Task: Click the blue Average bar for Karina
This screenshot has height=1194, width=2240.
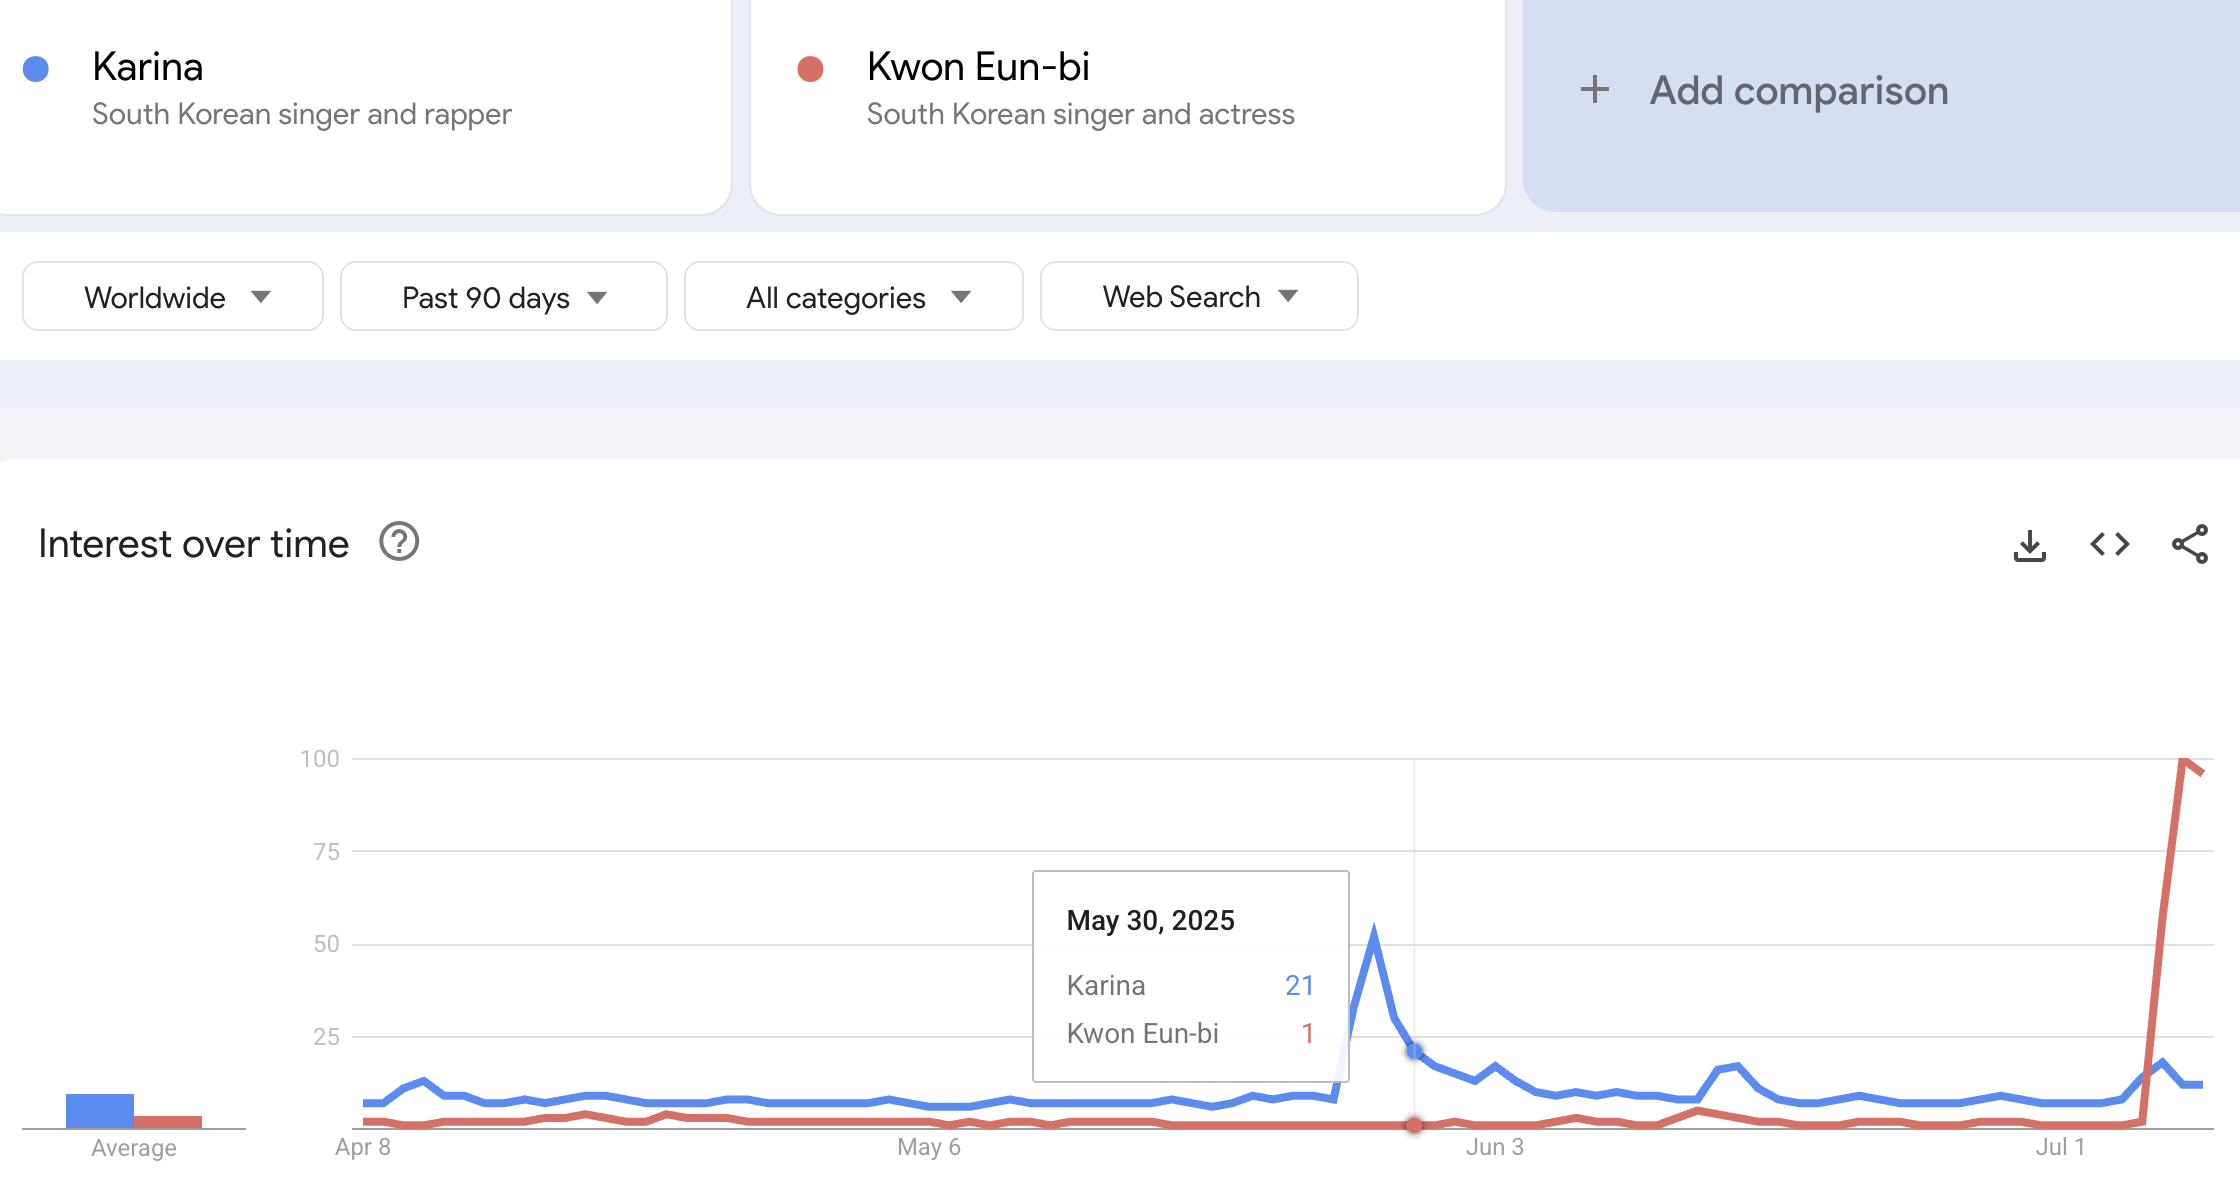Action: point(100,1111)
